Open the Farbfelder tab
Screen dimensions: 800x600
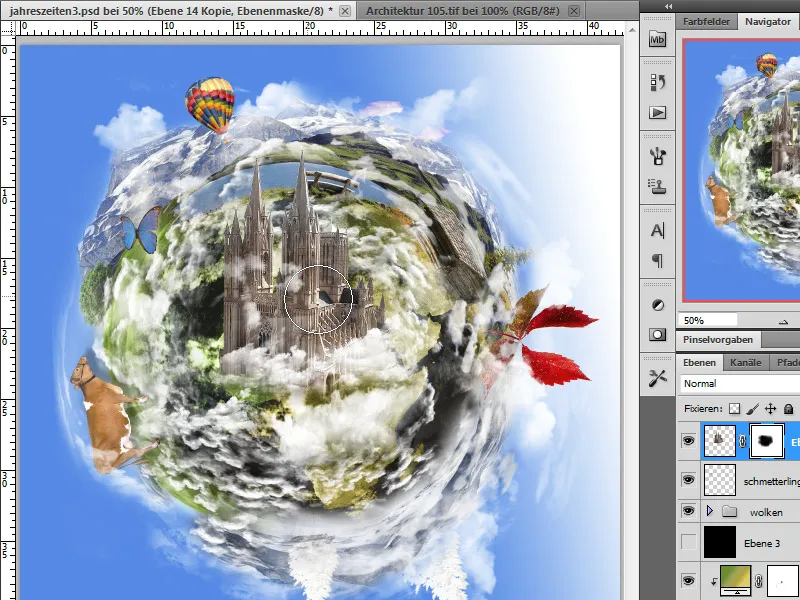[706, 22]
